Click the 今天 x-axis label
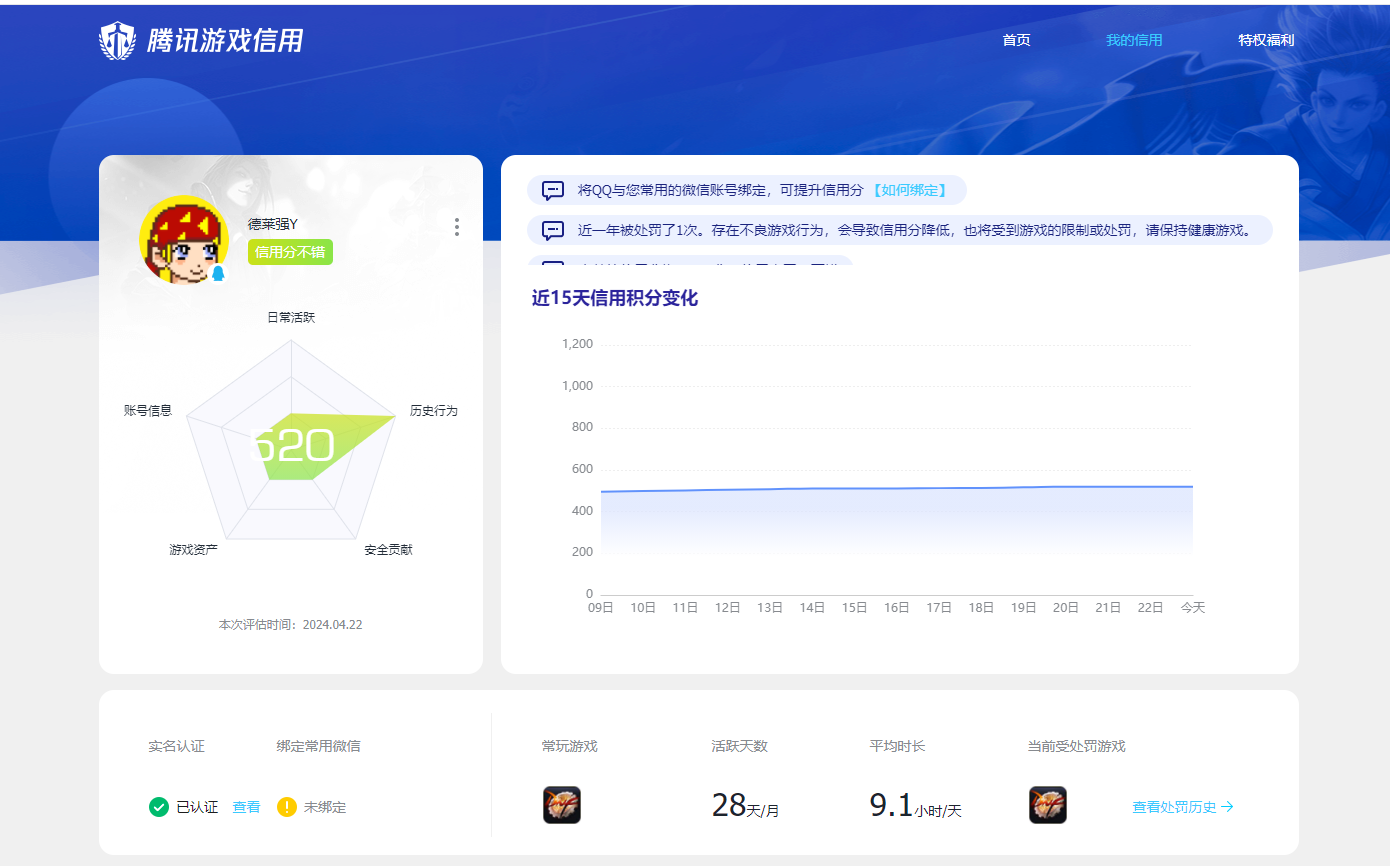This screenshot has width=1390, height=866. pos(1193,607)
